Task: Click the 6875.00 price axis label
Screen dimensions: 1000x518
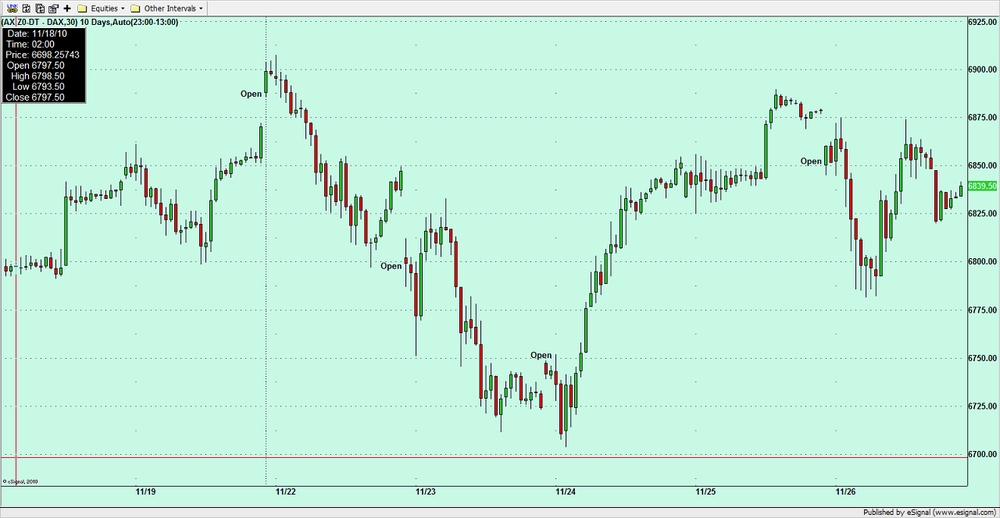Action: (x=983, y=117)
